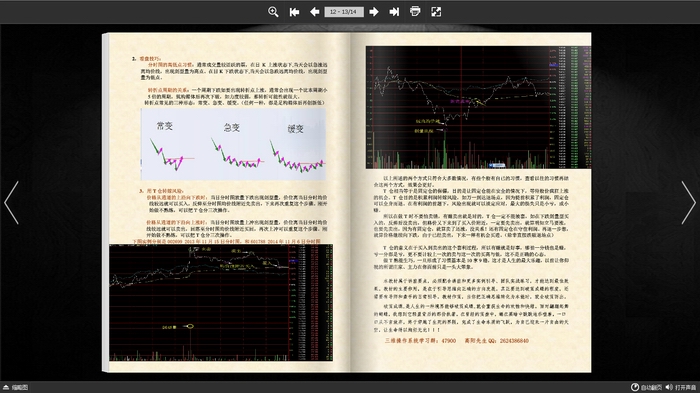Screen dimensions: 700x393
Task: Click the 常变 急变 缓变 pattern diagram
Action: 233,144
